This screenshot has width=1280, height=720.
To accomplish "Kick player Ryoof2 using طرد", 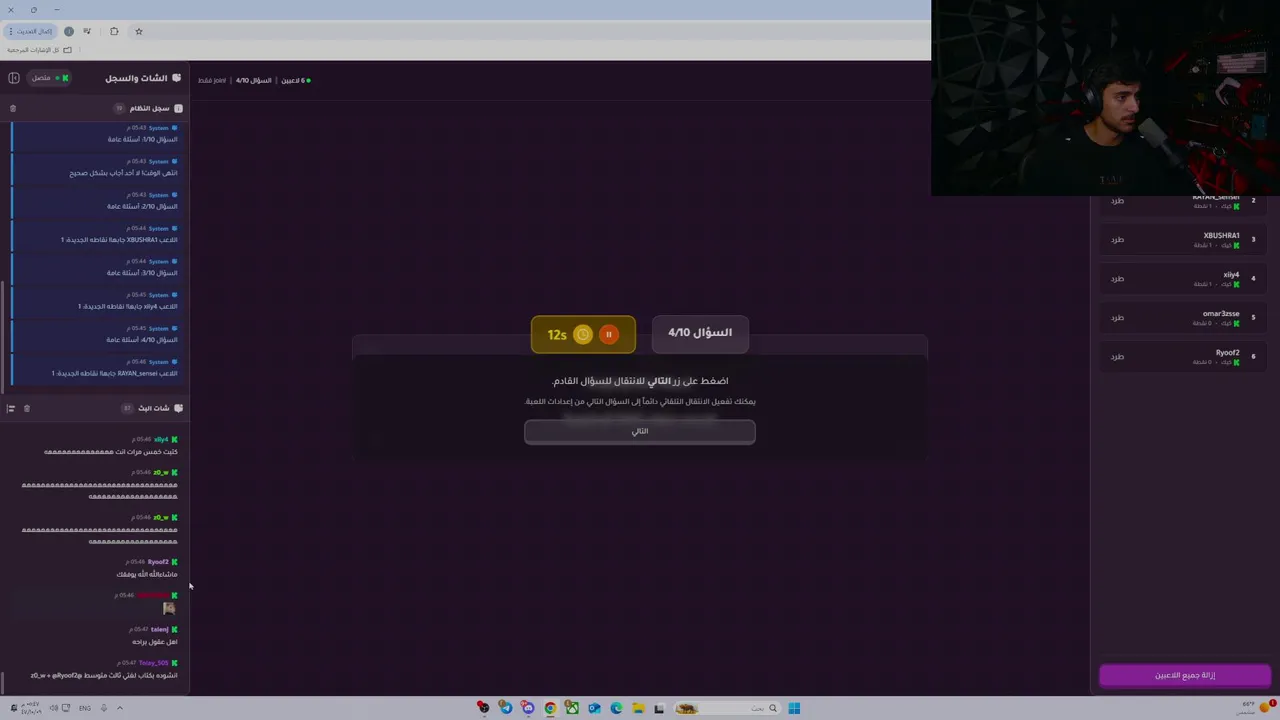I will (1117, 357).
